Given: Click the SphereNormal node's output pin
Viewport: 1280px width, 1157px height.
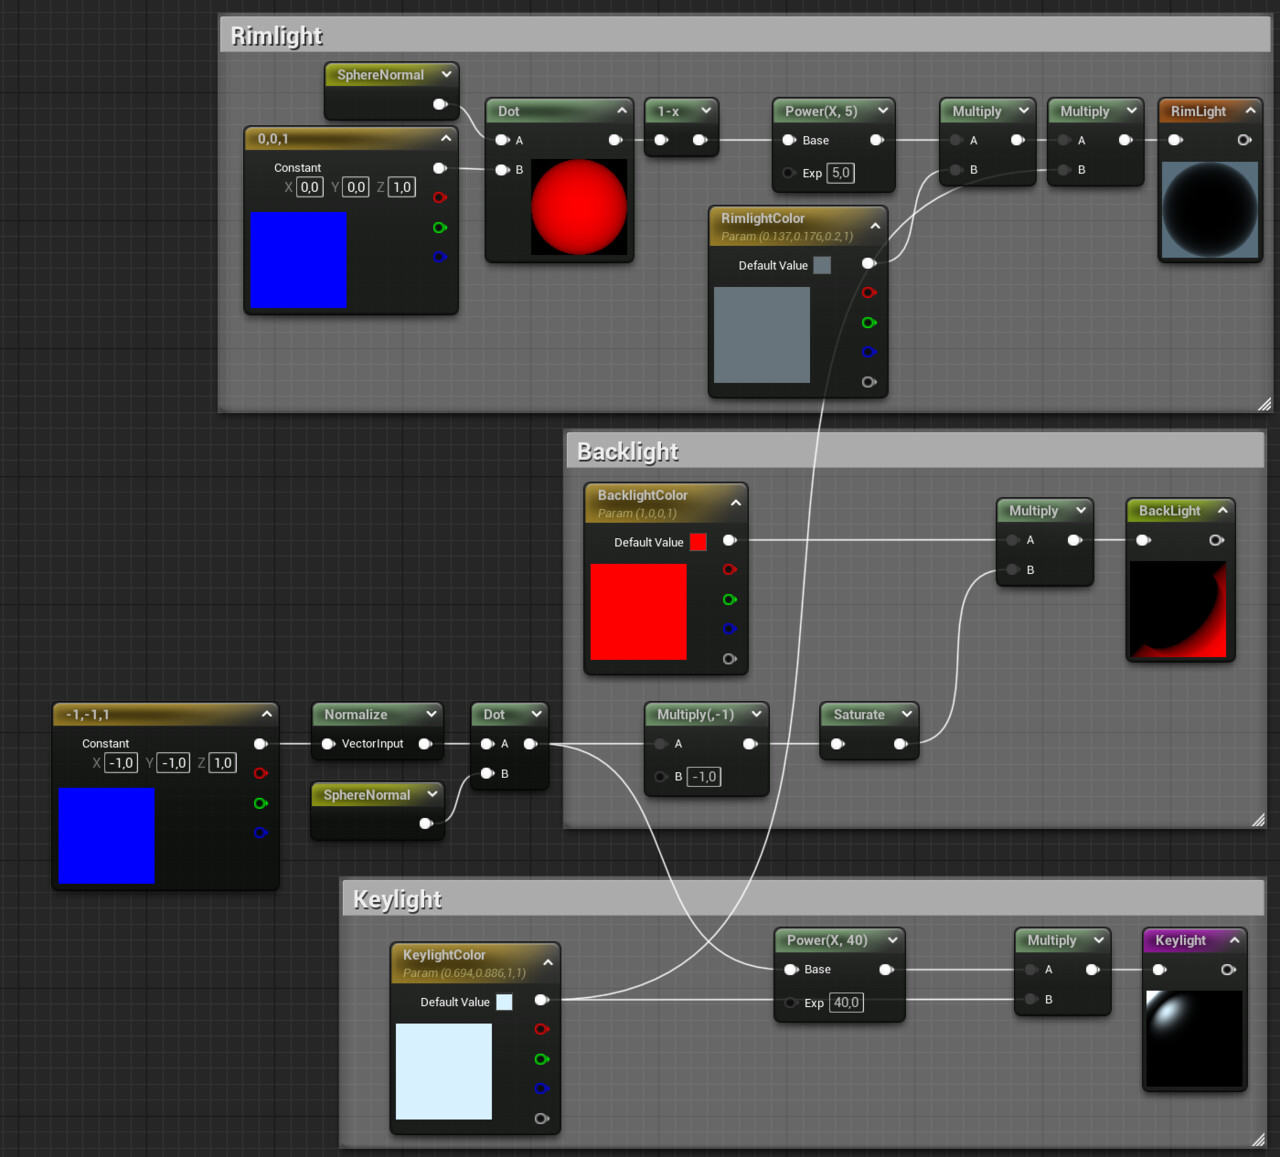Looking at the screenshot, I should [x=440, y=103].
